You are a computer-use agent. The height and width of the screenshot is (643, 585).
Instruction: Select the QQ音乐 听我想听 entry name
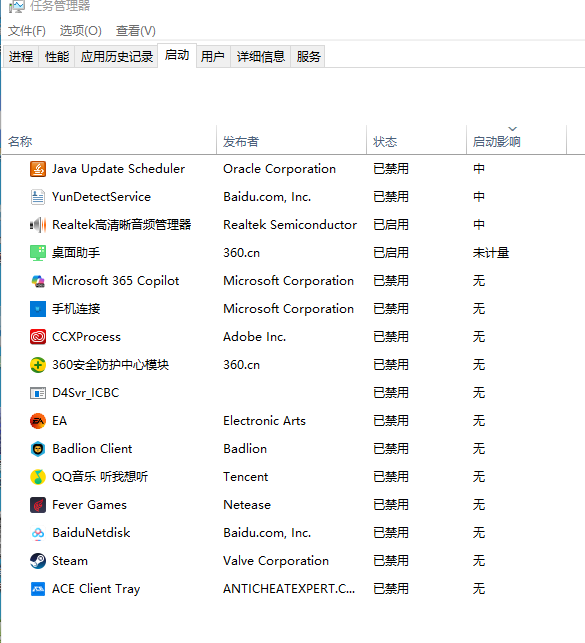click(x=100, y=477)
